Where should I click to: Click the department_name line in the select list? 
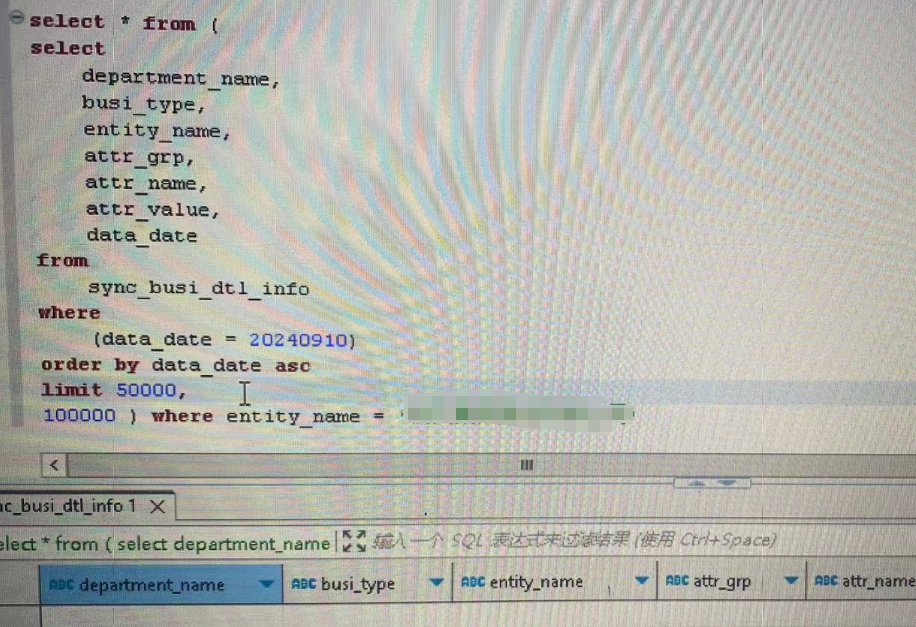click(x=181, y=78)
